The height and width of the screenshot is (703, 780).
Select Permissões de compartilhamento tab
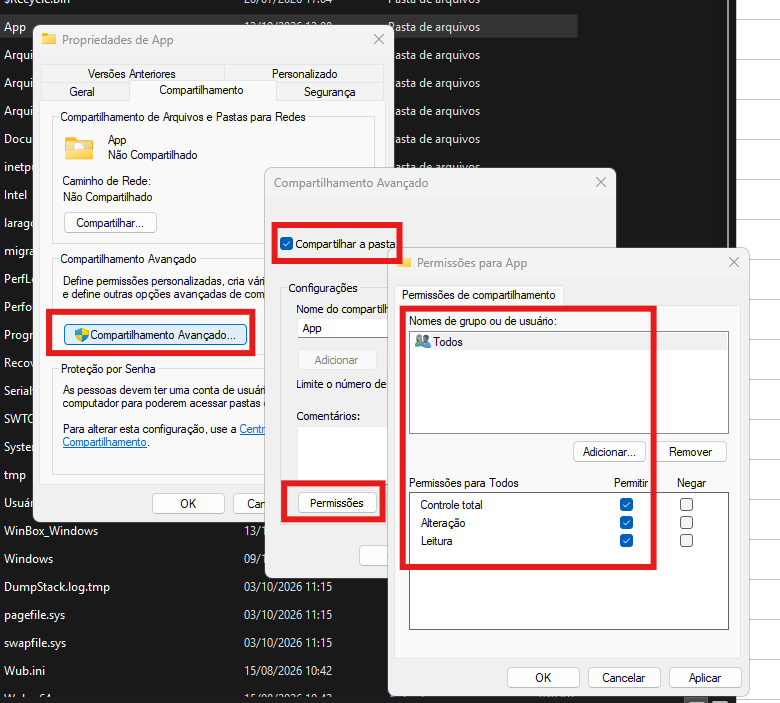click(479, 295)
